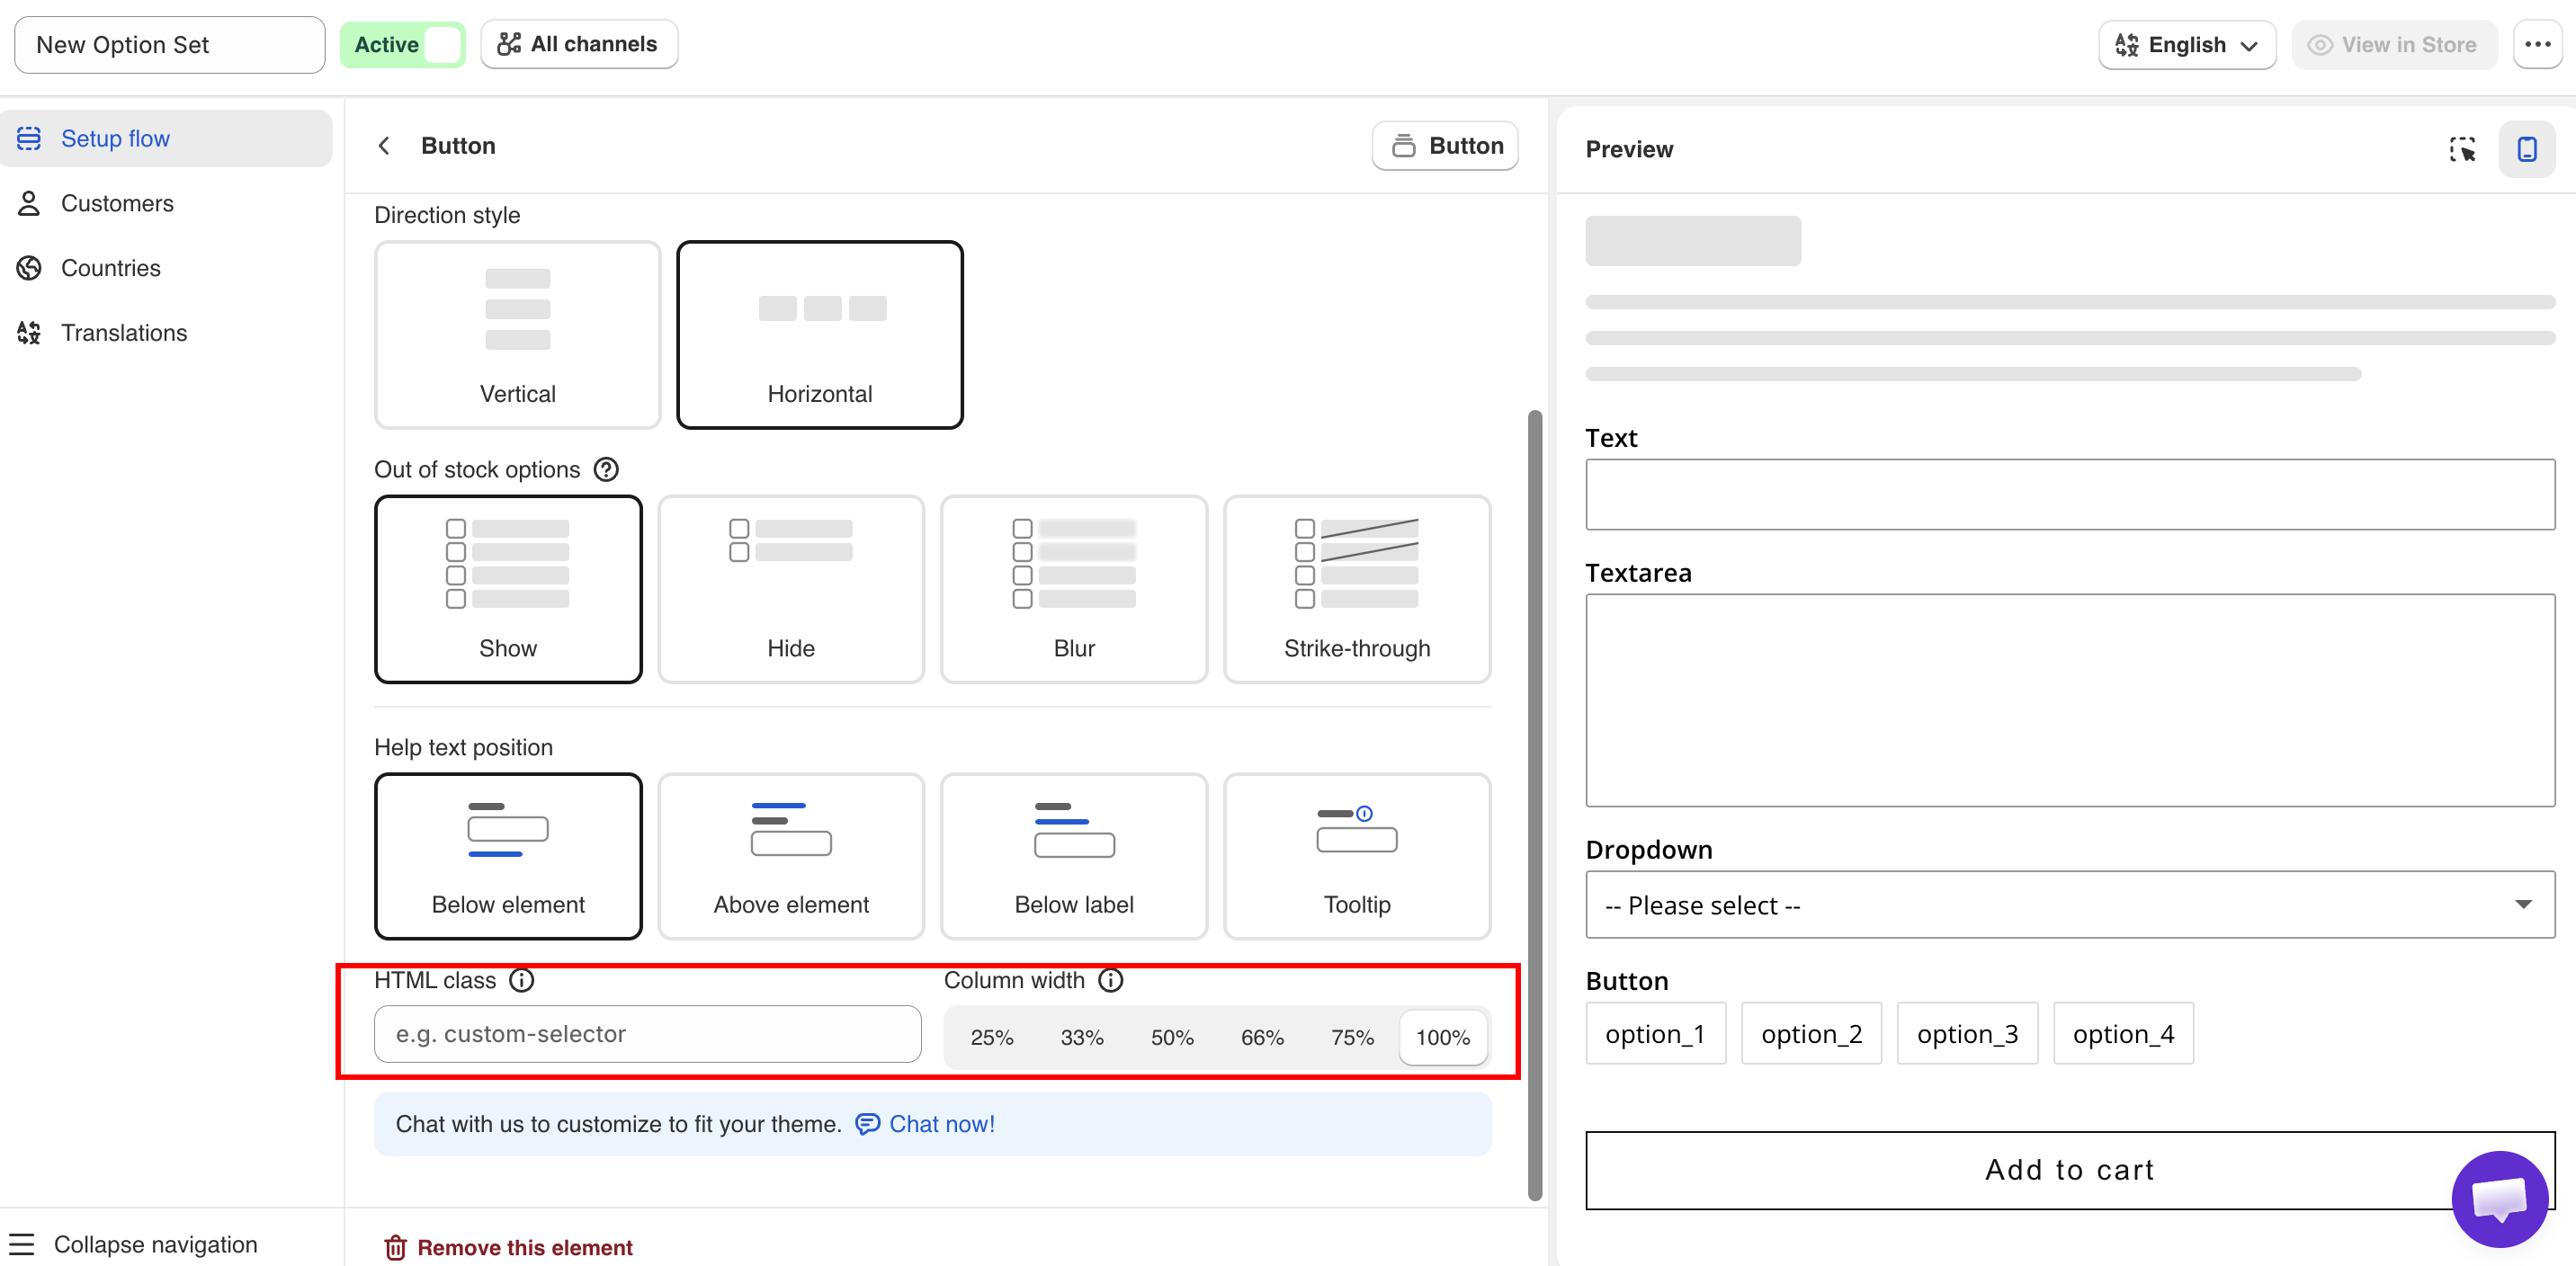Click the Text input in Preview

[x=2070, y=494]
